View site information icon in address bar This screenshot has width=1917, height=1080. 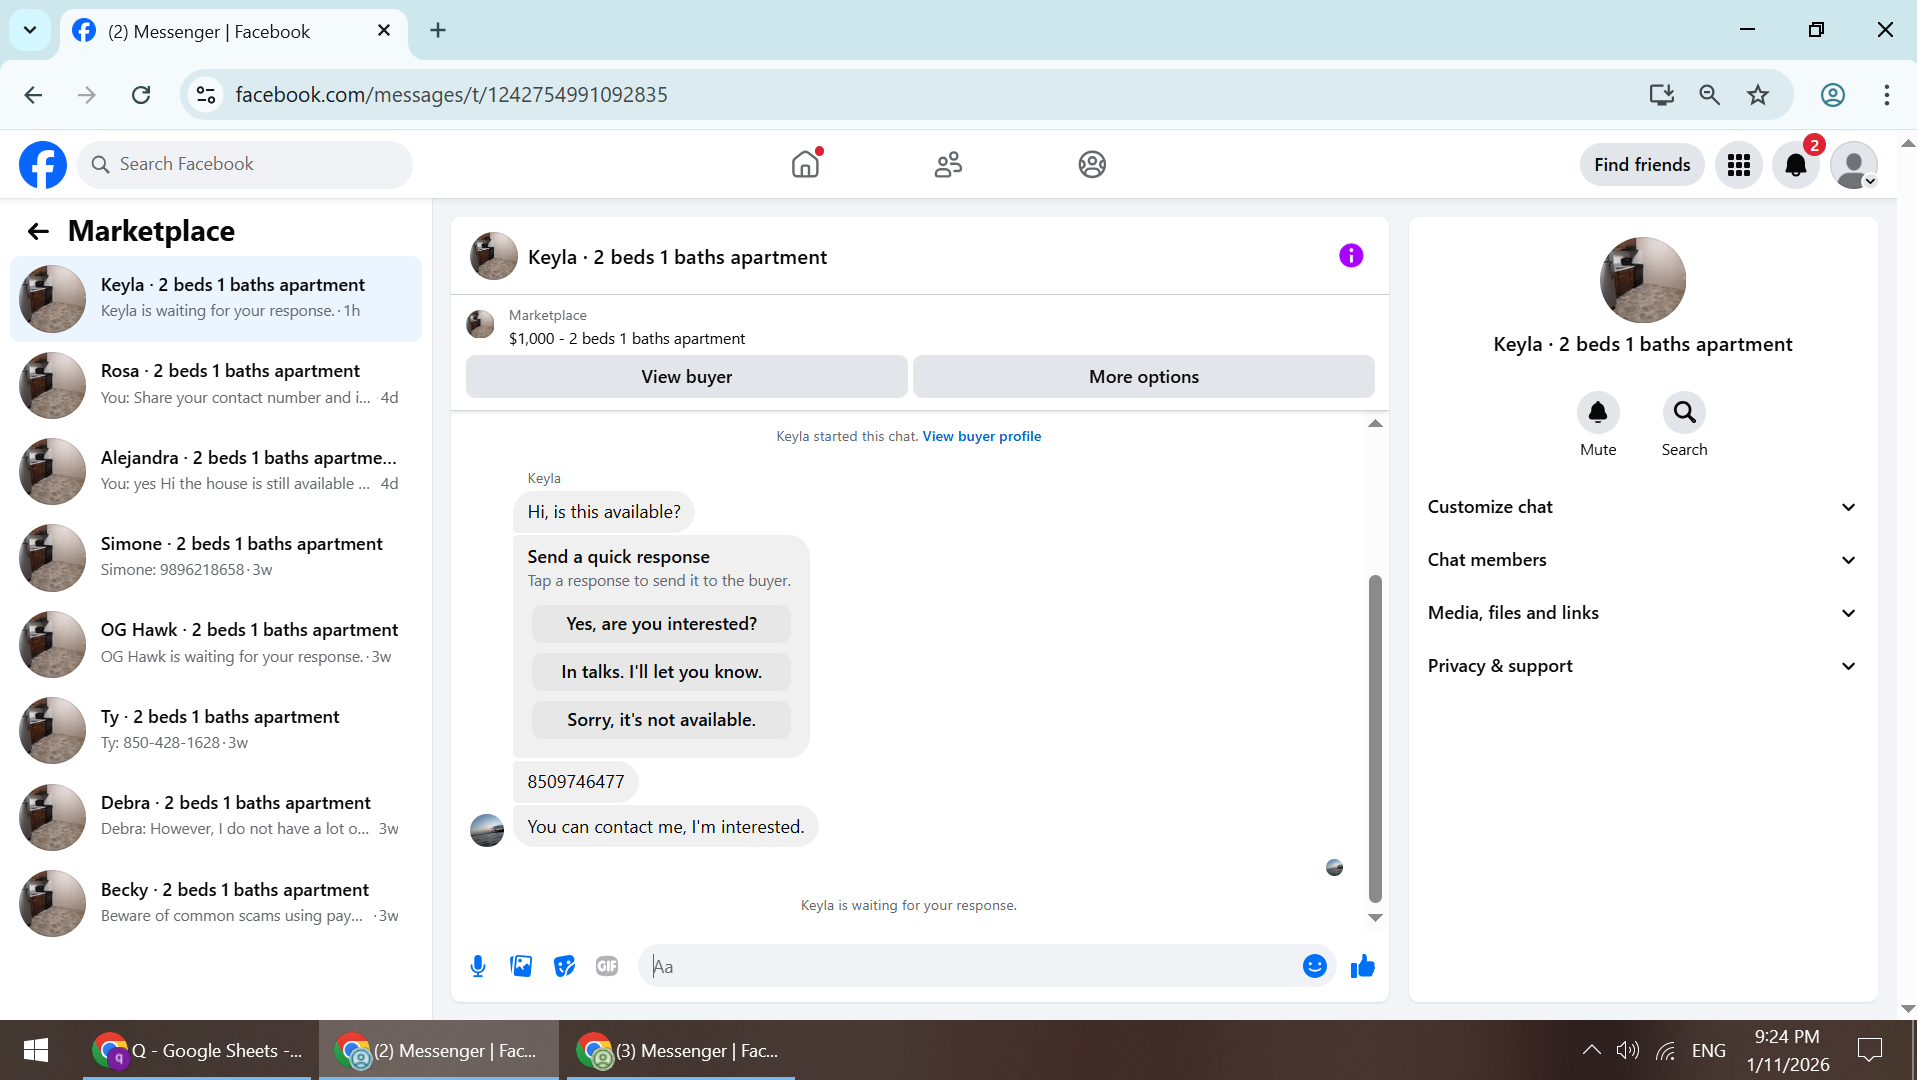(x=206, y=95)
